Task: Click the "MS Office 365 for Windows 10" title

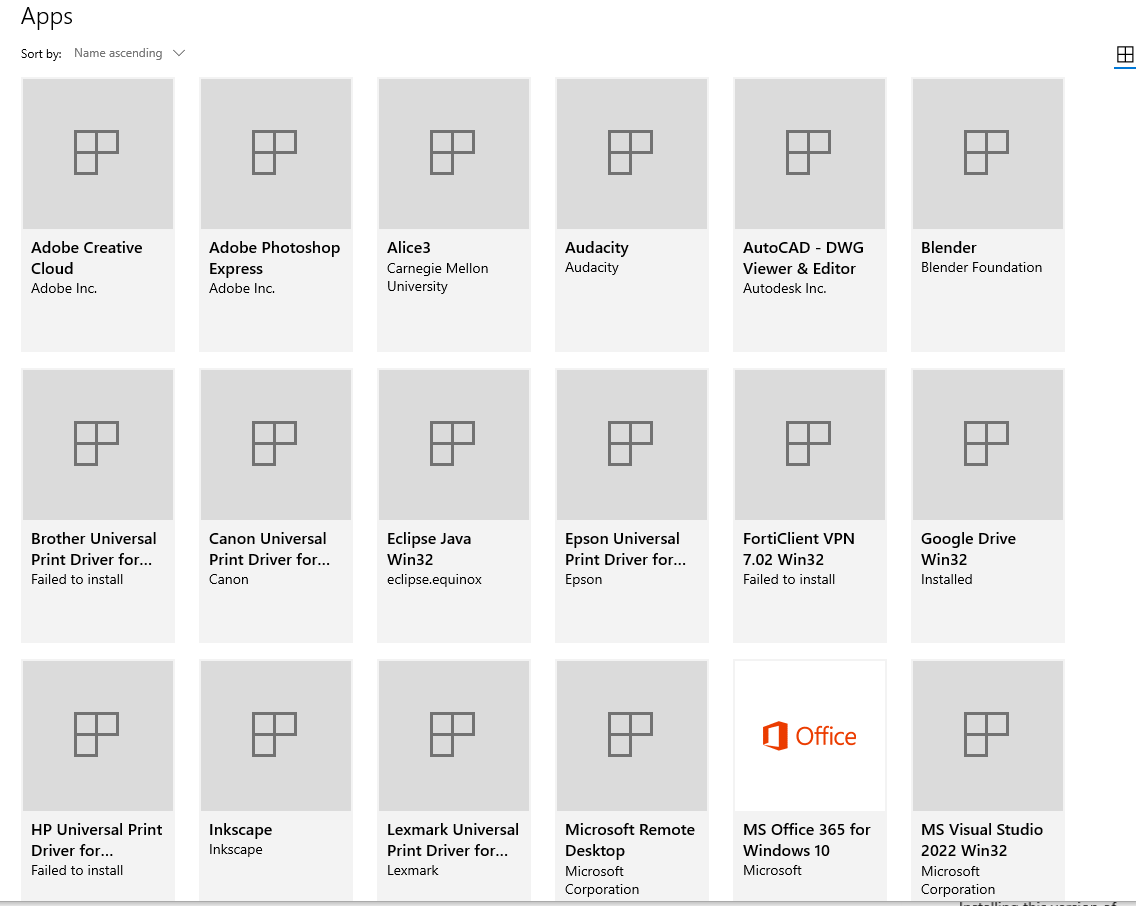Action: (x=806, y=840)
